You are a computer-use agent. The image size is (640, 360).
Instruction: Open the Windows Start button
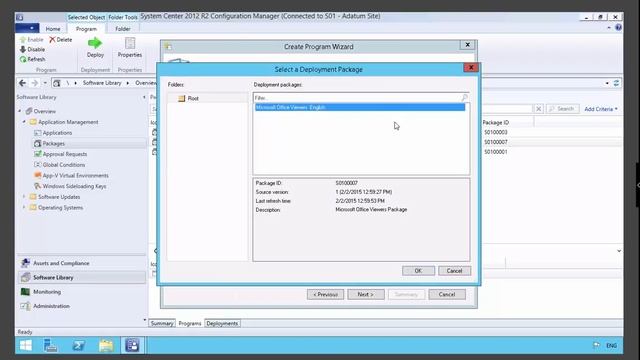tap(26, 345)
